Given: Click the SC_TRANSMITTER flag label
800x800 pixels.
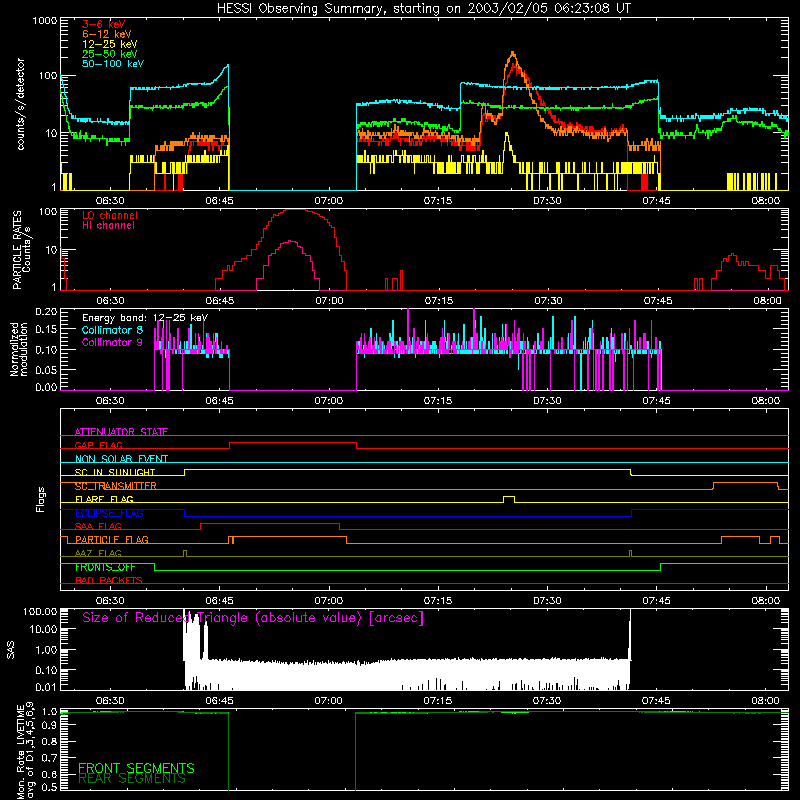Looking at the screenshot, I should 116,486.
